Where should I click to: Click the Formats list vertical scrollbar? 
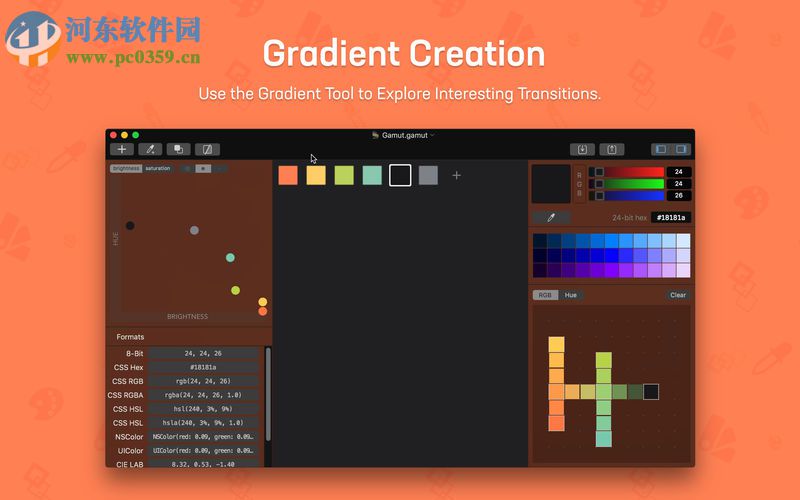(268, 394)
